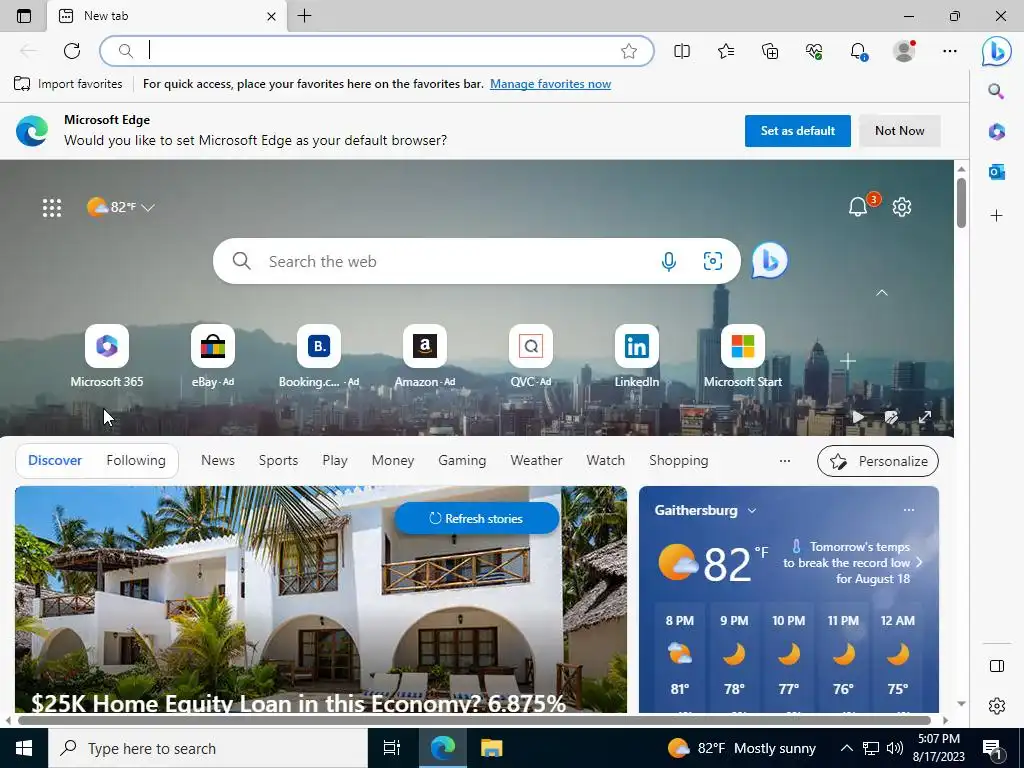1024x768 pixels.
Task: Edit background image pencil icon
Action: click(891, 417)
